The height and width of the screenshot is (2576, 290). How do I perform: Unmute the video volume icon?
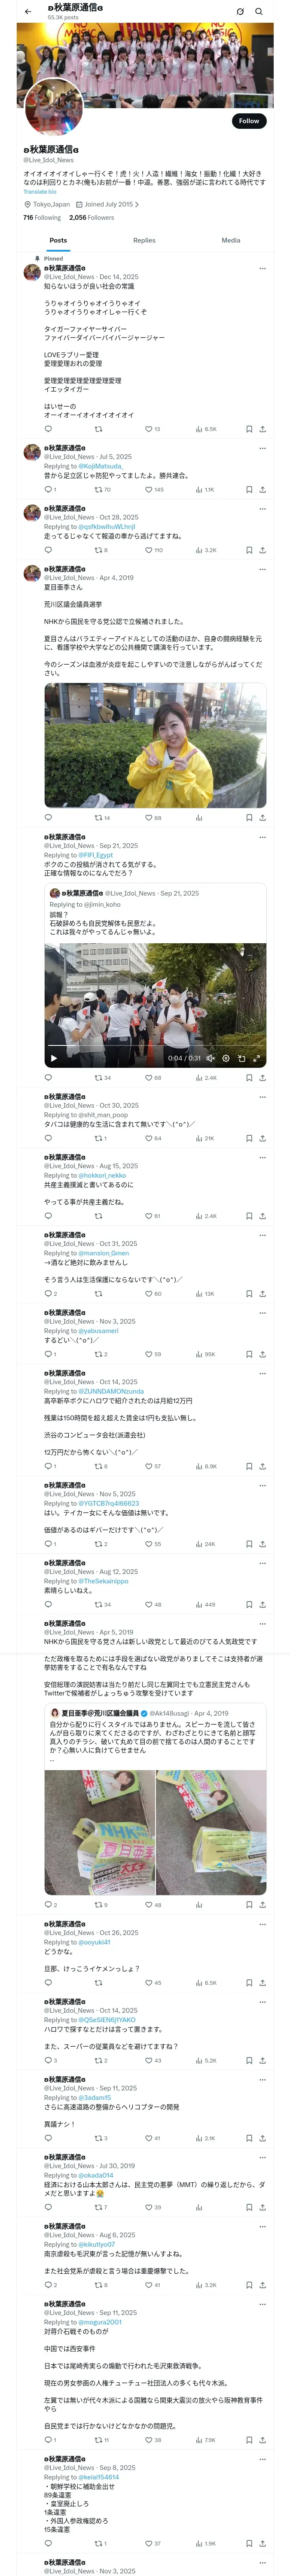click(210, 1058)
